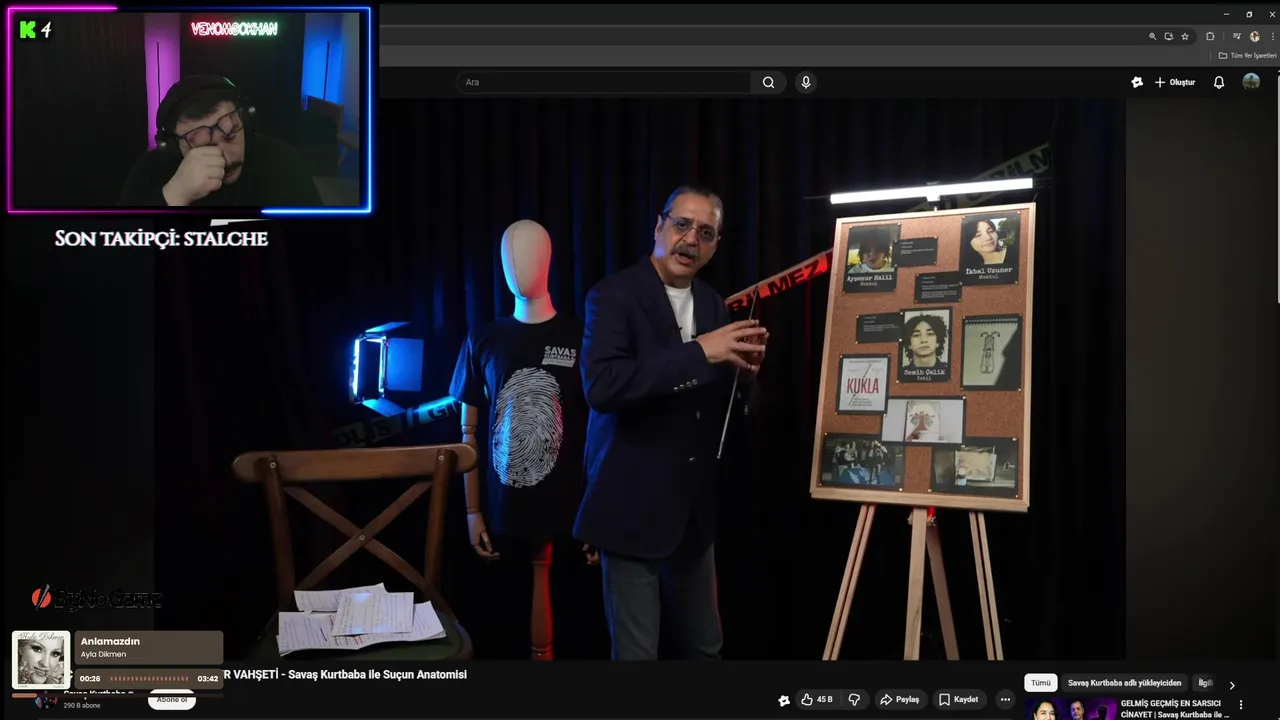Click Abone ol subscribe button
The height and width of the screenshot is (720, 1280).
[x=172, y=700]
